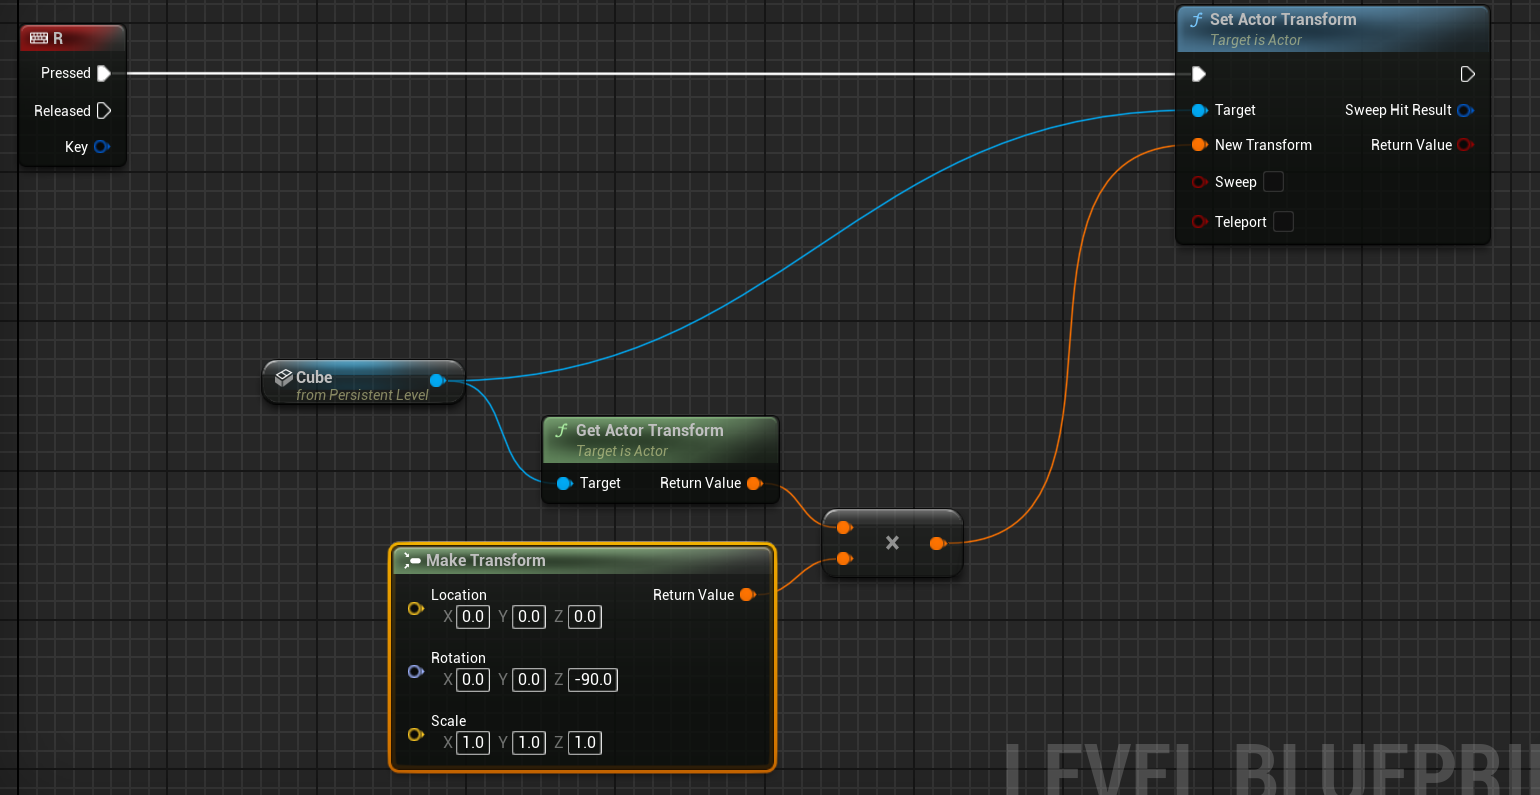Click function icon on Get Actor Transform
Image resolution: width=1540 pixels, height=795 pixels.
562,430
